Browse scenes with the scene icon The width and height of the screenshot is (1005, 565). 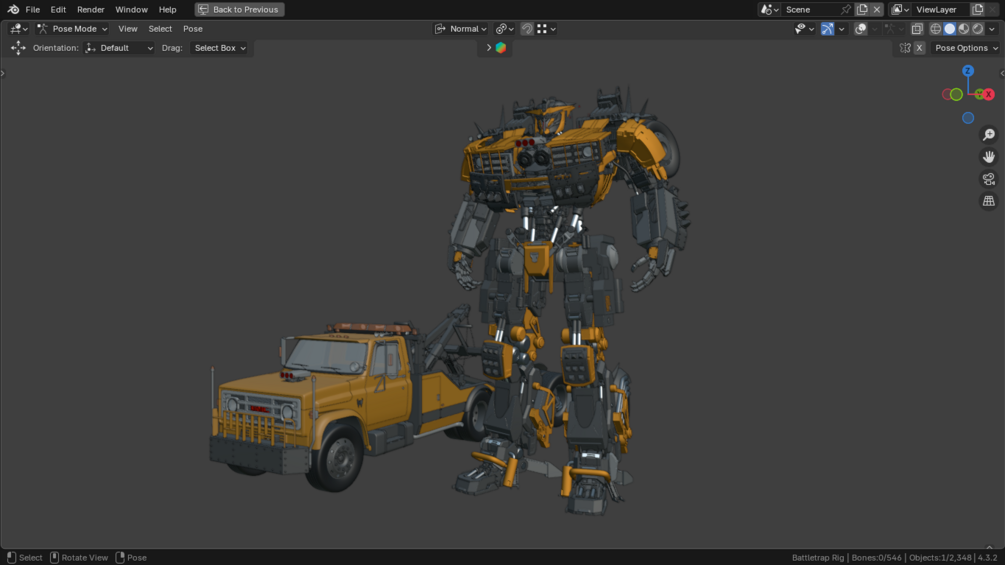[768, 10]
